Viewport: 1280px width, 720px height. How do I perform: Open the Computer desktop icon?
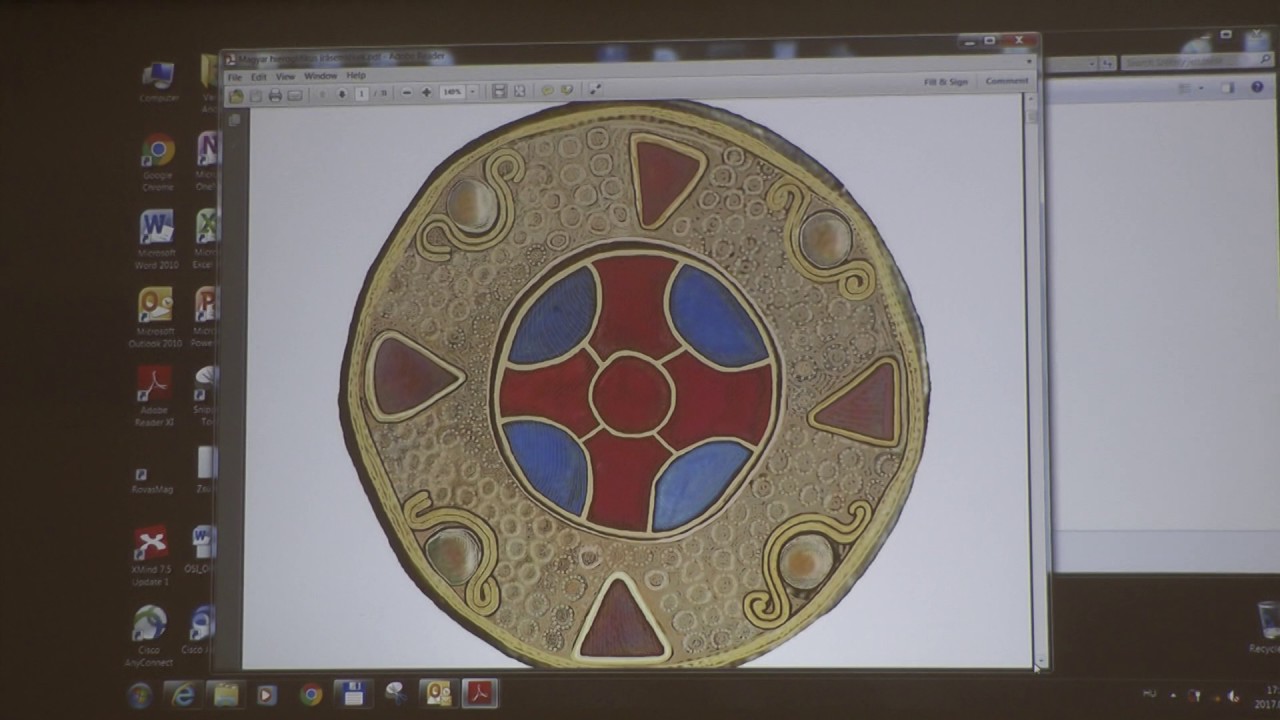point(158,82)
